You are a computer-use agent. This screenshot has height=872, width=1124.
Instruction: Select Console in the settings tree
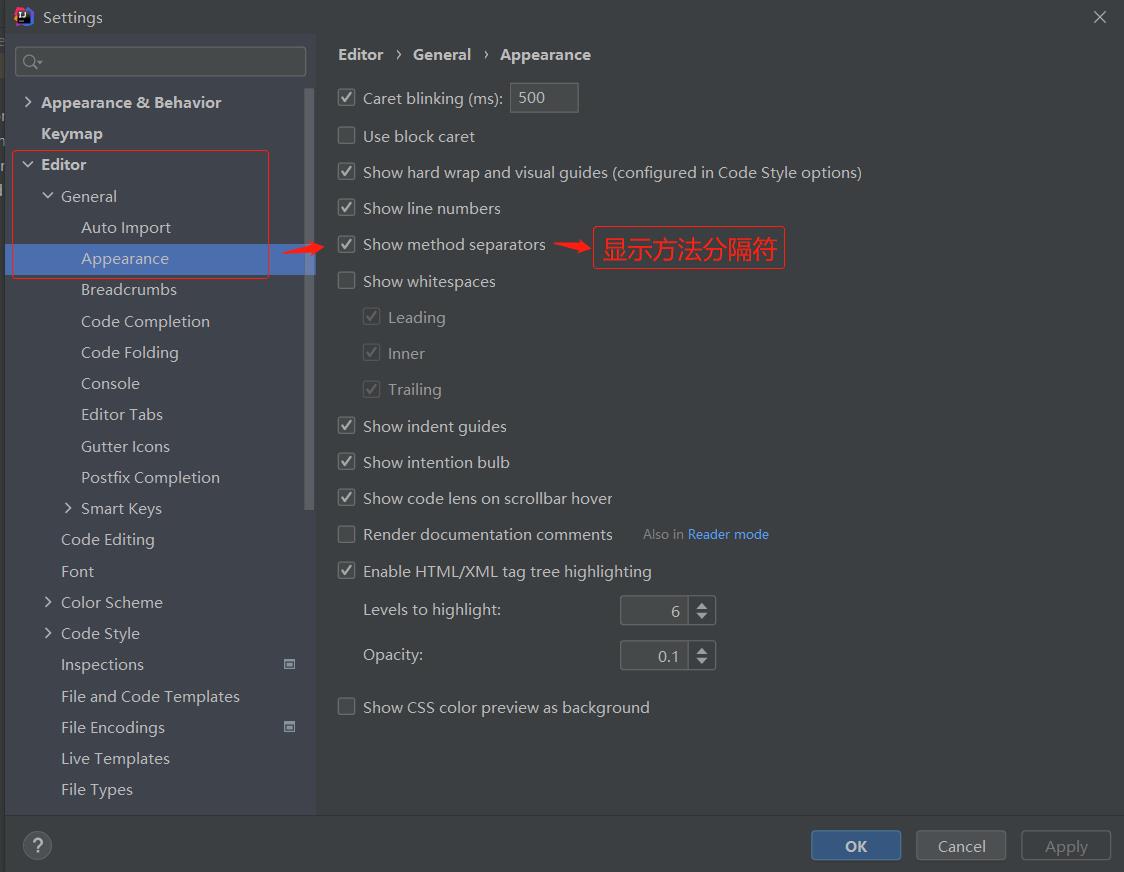pyautogui.click(x=110, y=384)
